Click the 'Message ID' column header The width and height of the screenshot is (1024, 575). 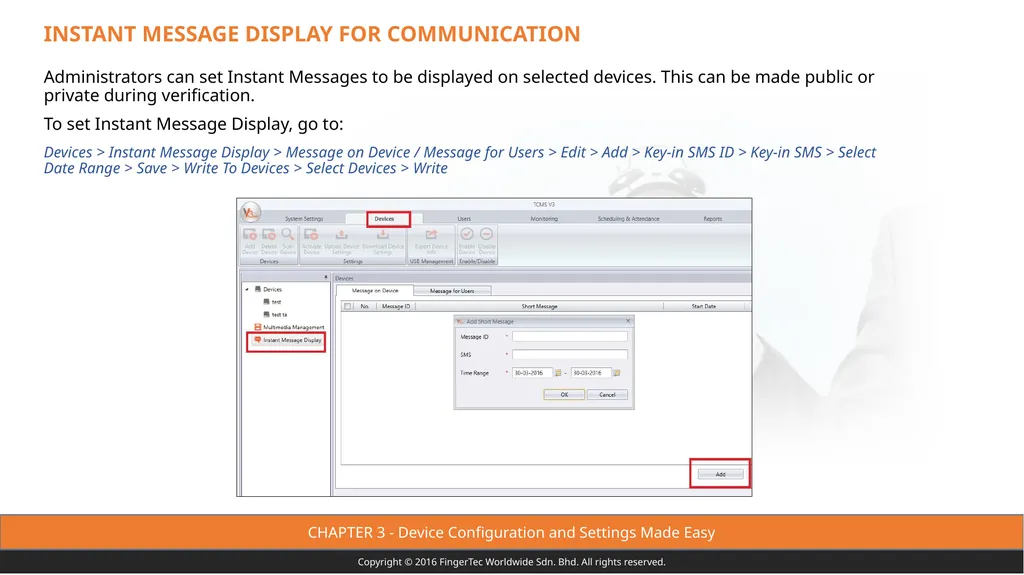coord(396,306)
